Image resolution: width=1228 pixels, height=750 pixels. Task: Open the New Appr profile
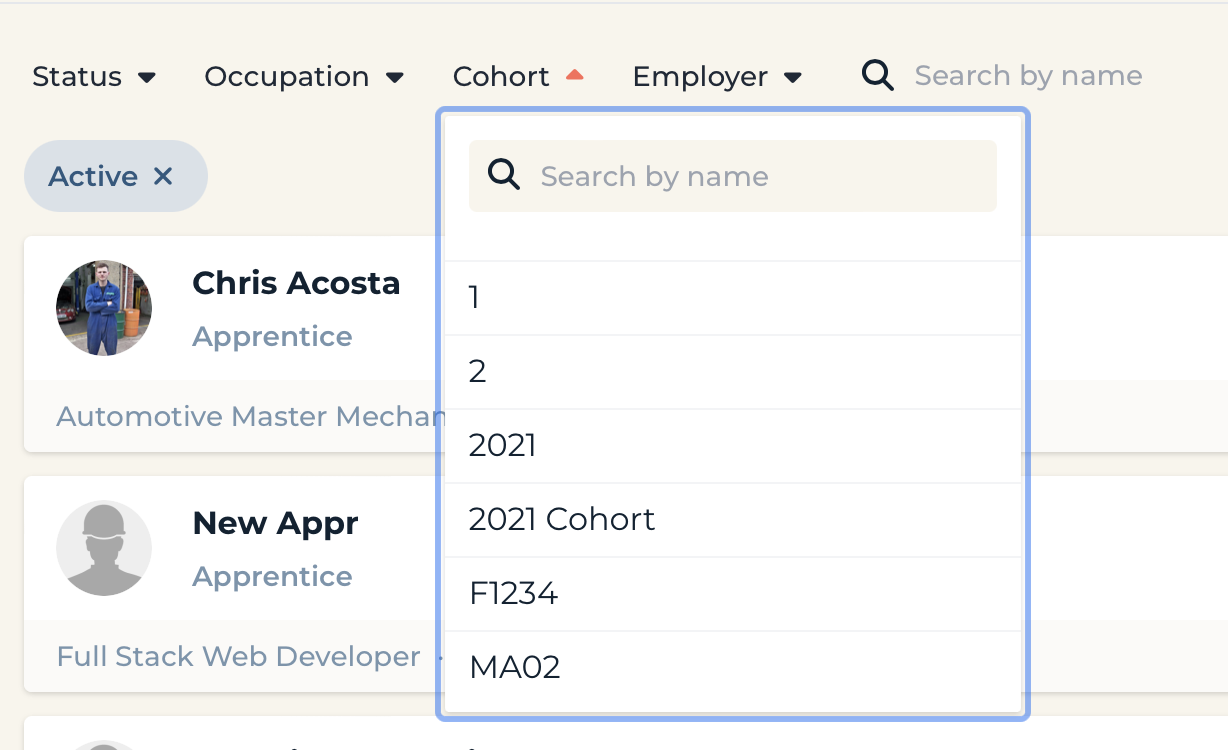[275, 524]
